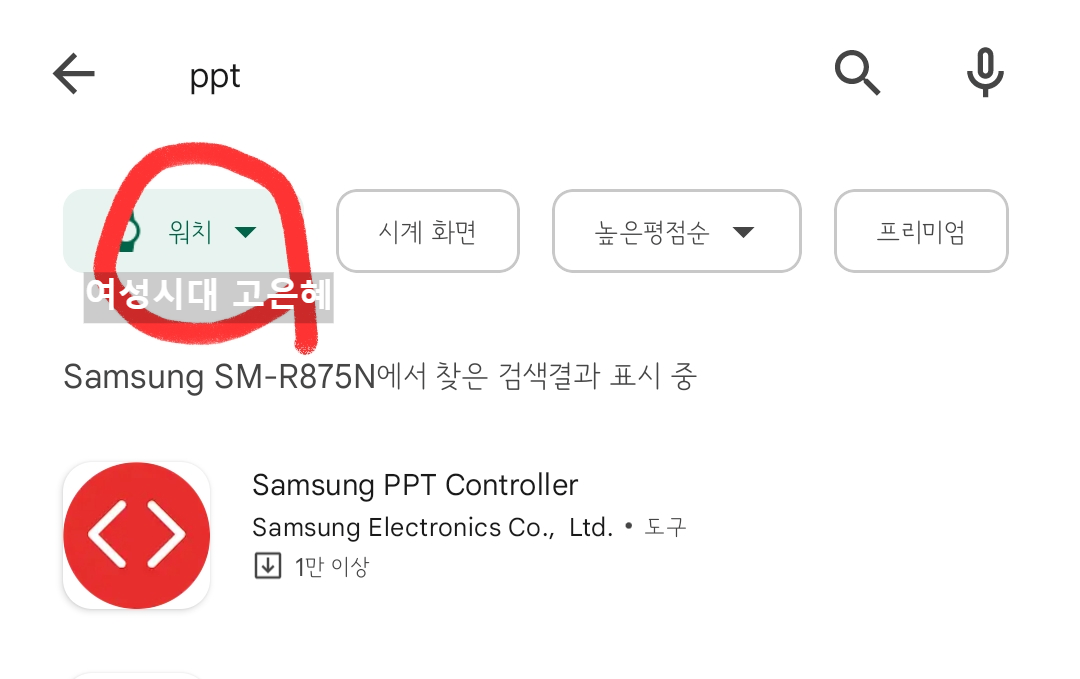Click the Samsung Electronics Co., Ltd. developer name
This screenshot has width=1080, height=679.
point(432,527)
